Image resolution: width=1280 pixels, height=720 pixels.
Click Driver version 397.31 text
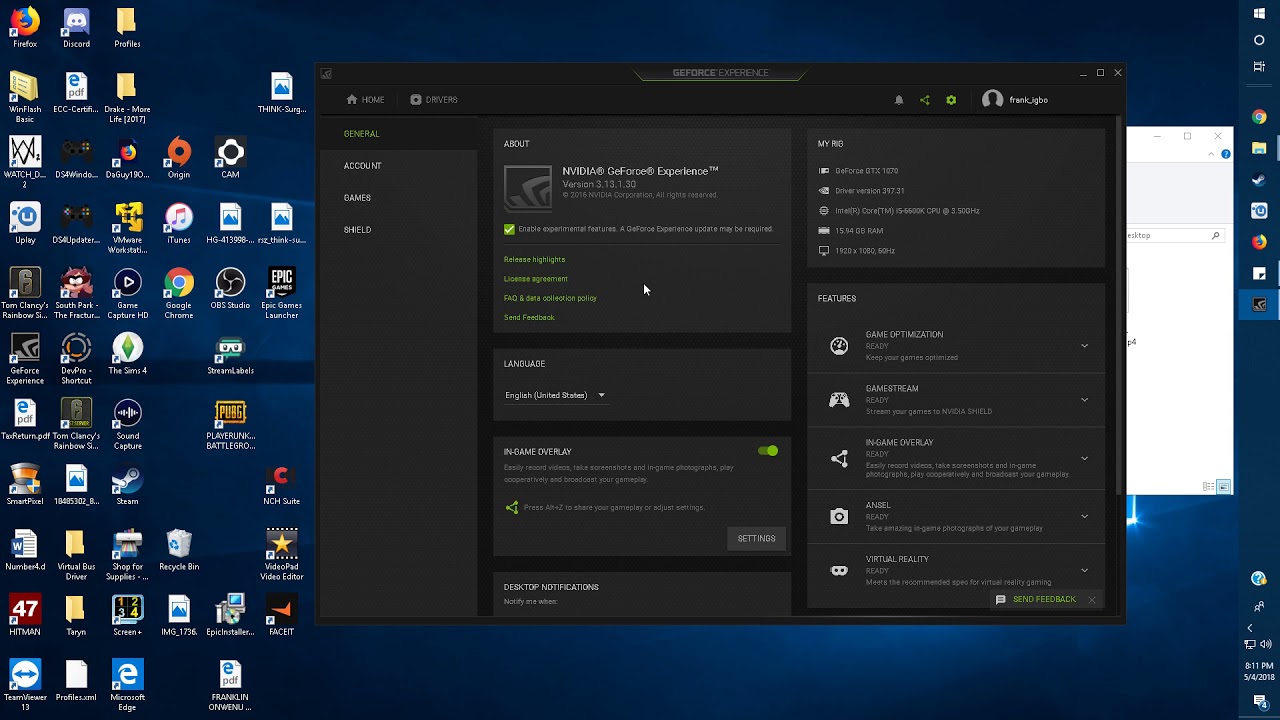869,191
